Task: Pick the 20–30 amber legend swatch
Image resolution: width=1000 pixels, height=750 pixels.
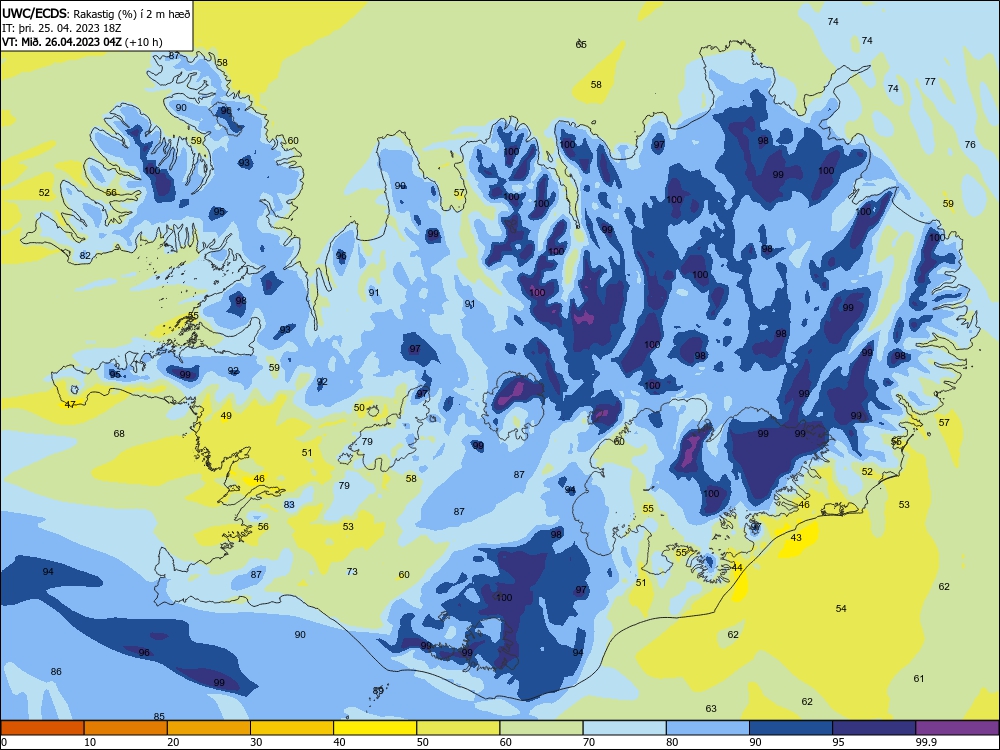Action: point(209,728)
